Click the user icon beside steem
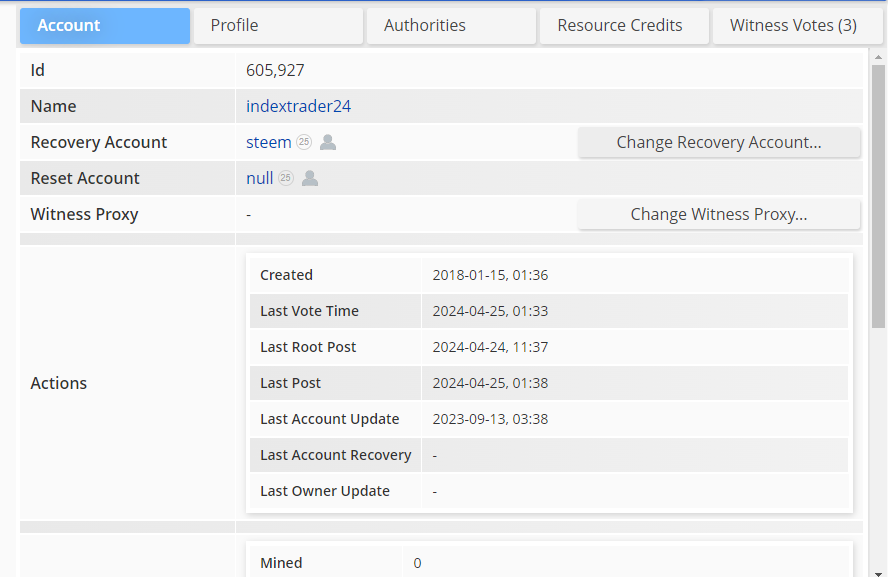This screenshot has height=577, width=888. 328,142
